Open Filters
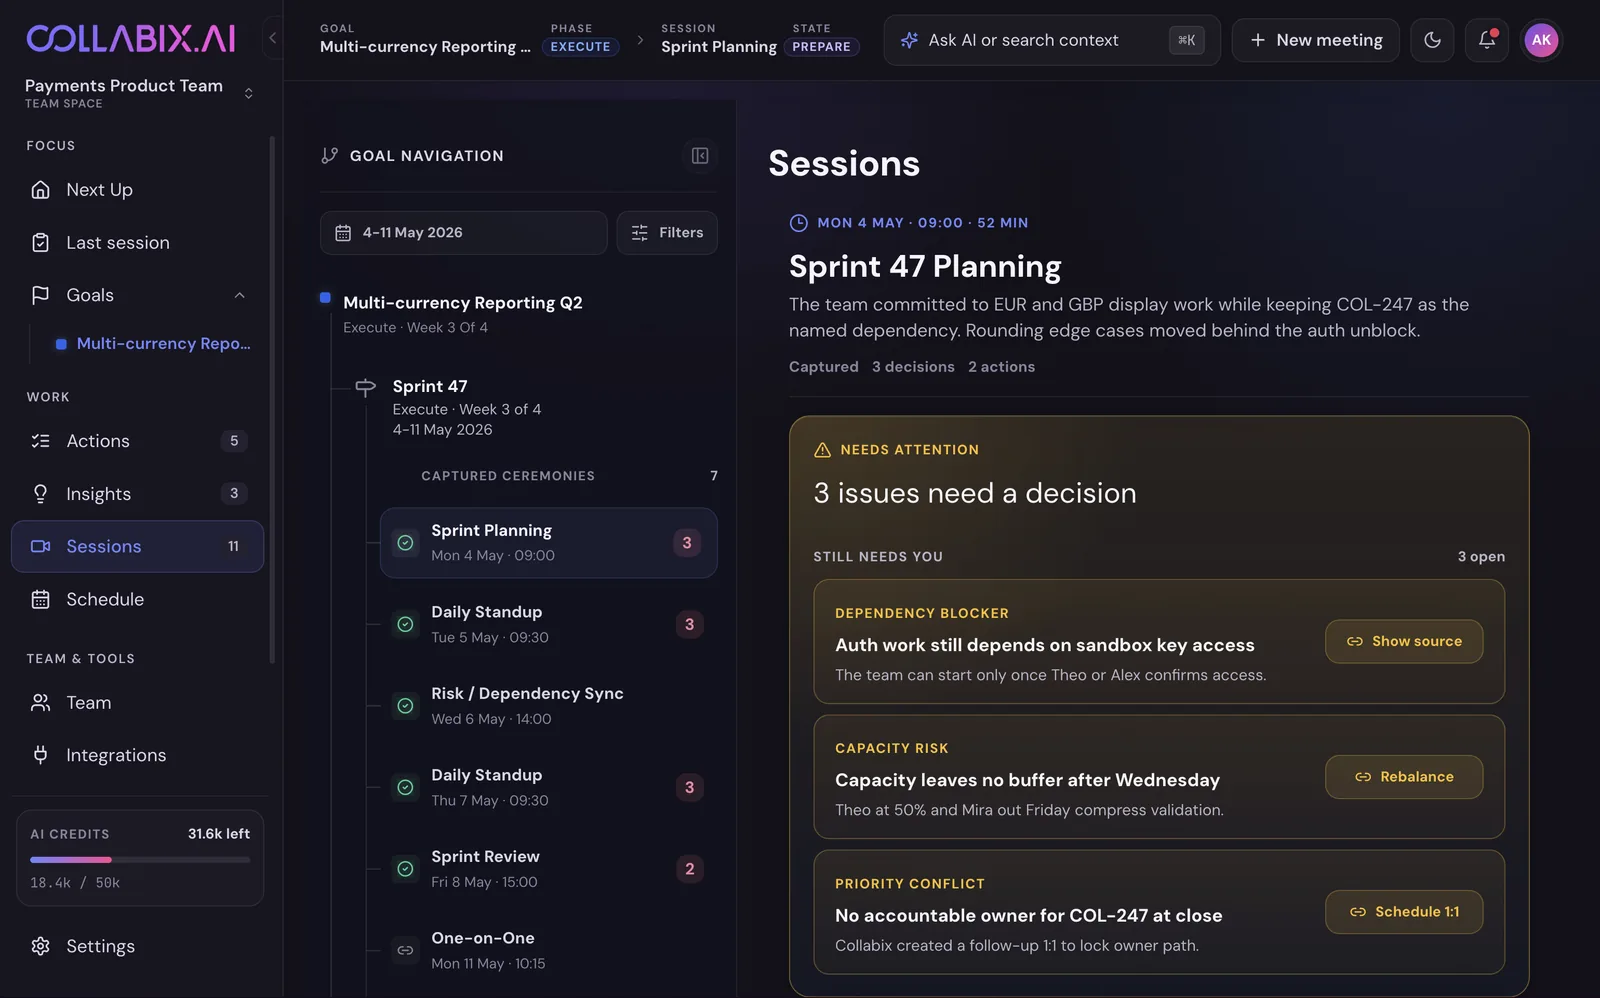The height and width of the screenshot is (998, 1600). click(x=667, y=233)
